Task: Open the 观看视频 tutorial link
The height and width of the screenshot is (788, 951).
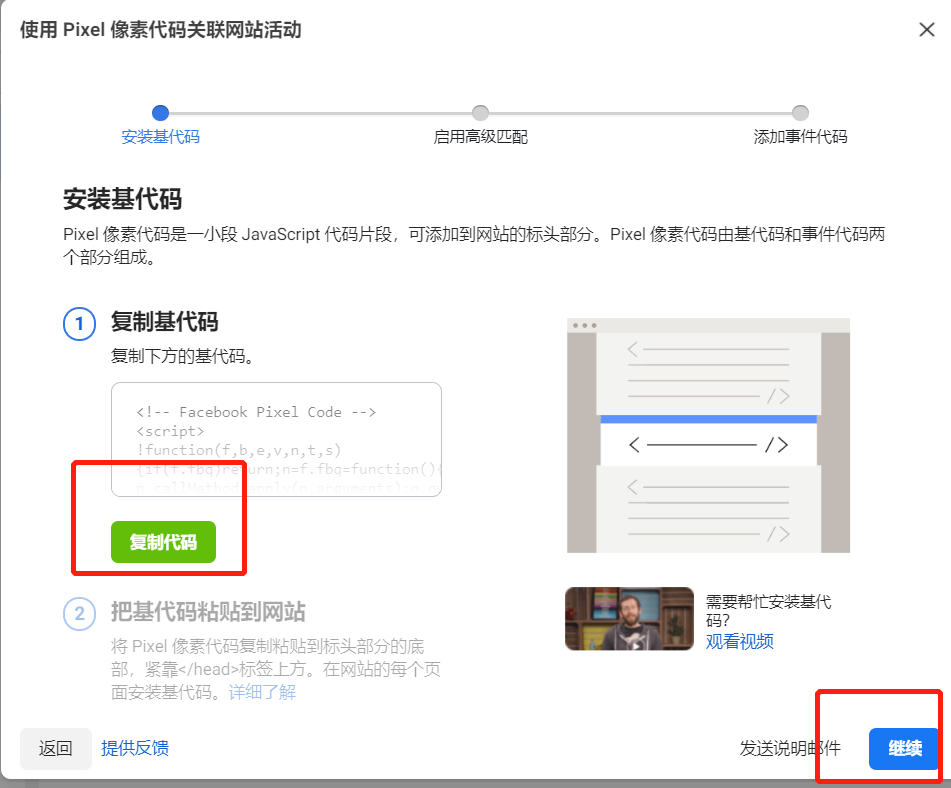Action: [x=739, y=640]
